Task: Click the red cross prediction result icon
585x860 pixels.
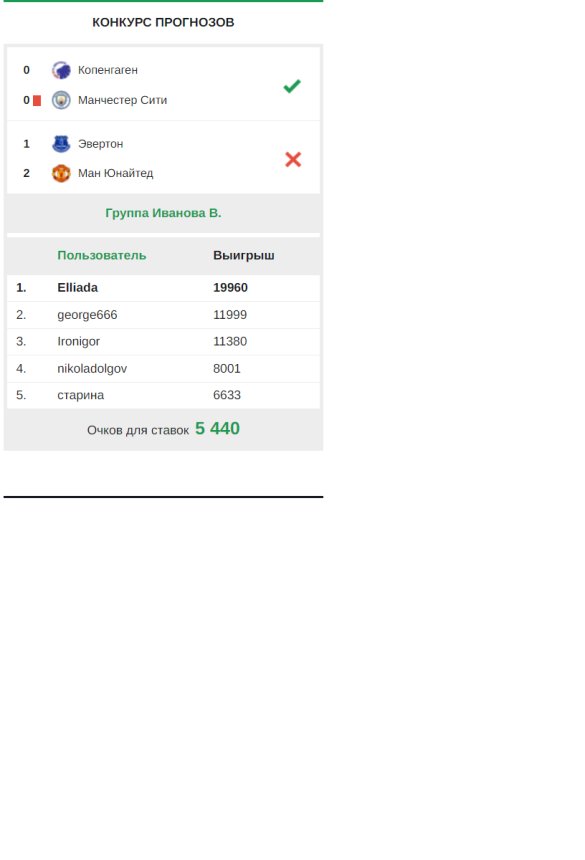Action: click(293, 160)
